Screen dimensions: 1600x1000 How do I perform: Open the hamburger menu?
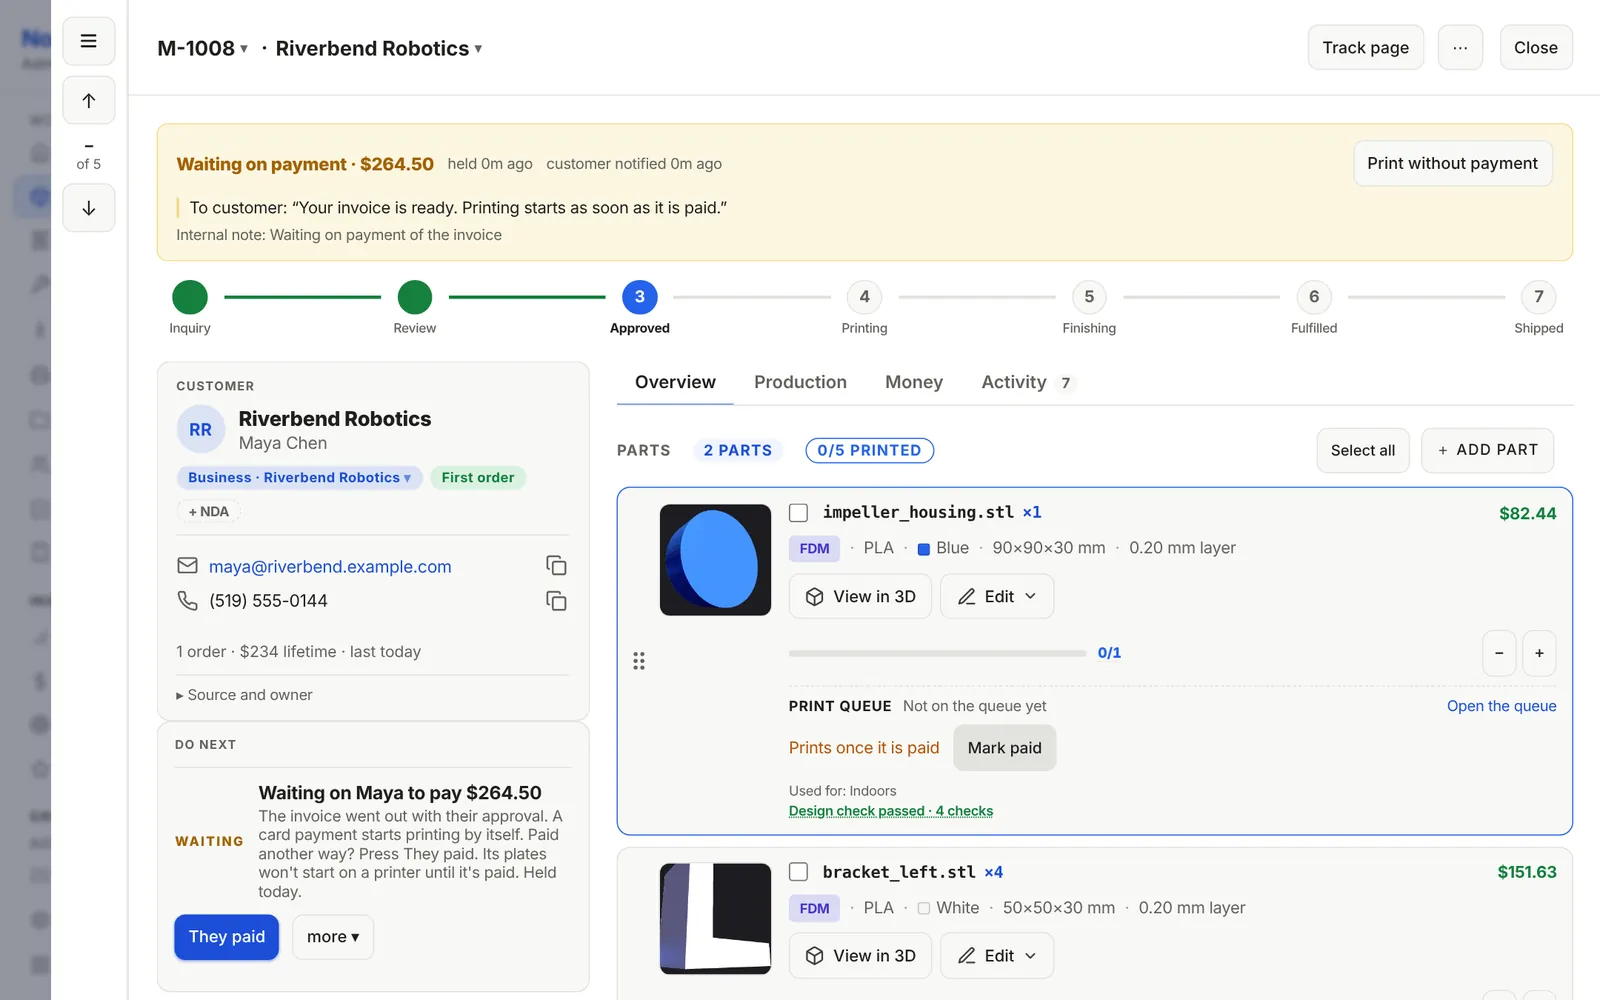point(89,41)
